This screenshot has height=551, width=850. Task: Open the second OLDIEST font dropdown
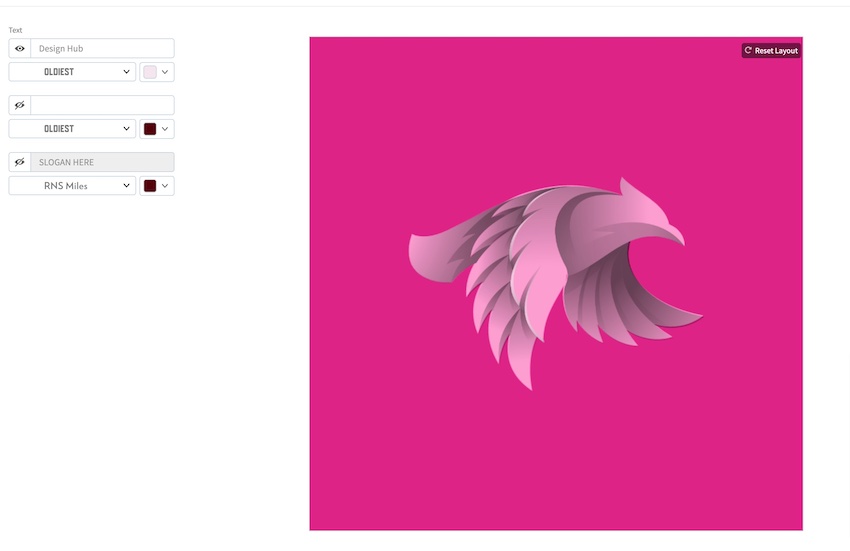coord(72,129)
